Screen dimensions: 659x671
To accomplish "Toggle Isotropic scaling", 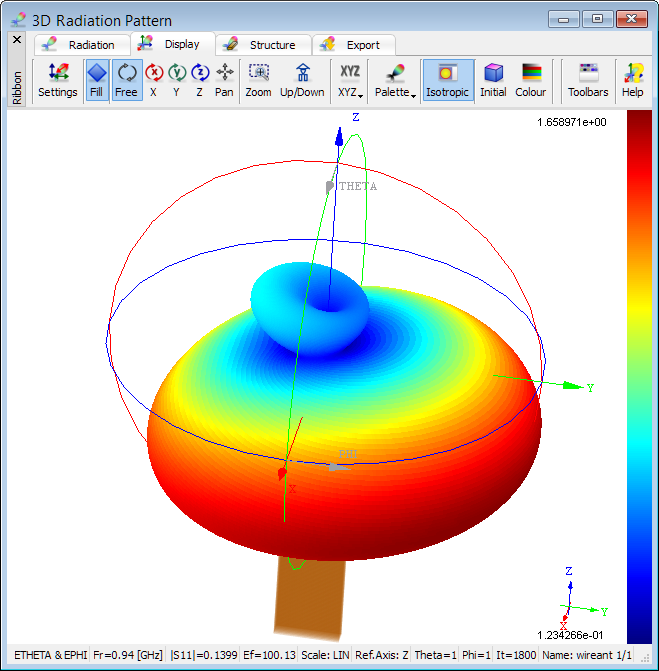I will tap(447, 81).
